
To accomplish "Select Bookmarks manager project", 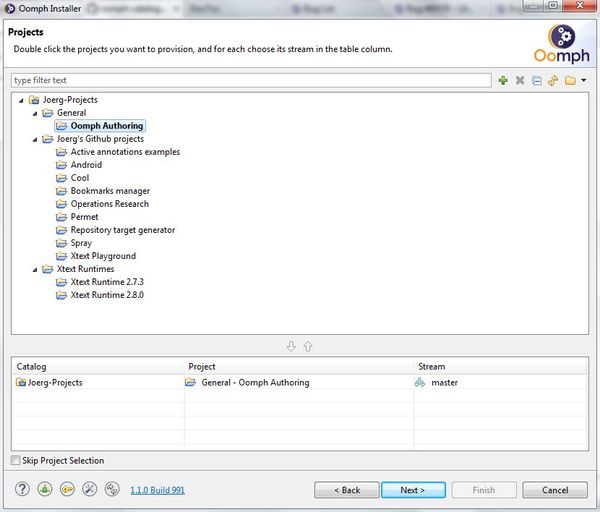I will pyautogui.click(x=110, y=191).
